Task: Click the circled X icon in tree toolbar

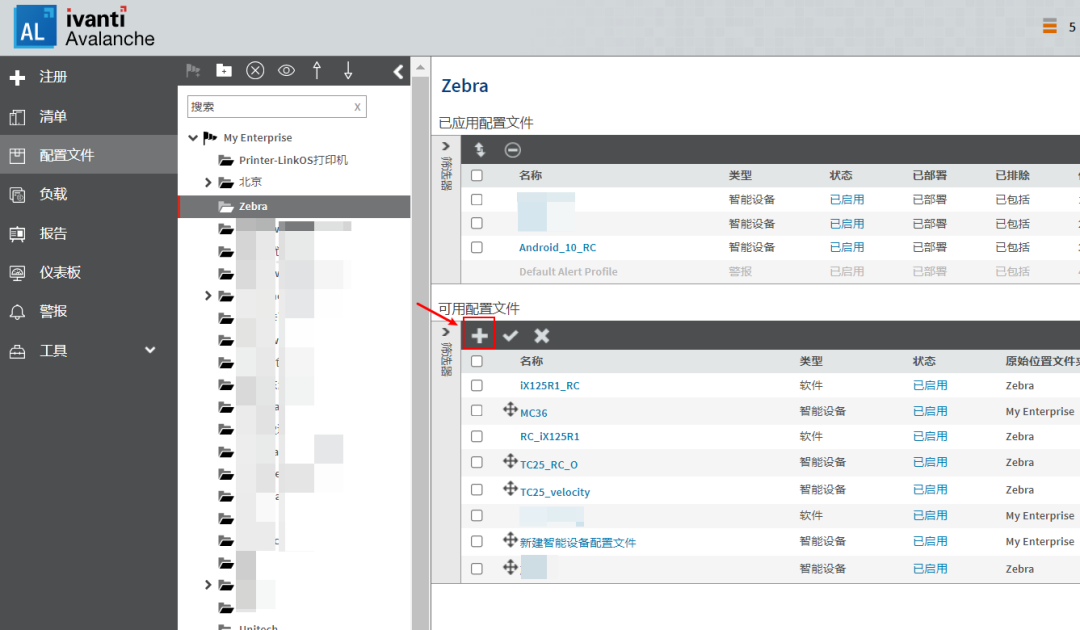Action: tap(255, 70)
